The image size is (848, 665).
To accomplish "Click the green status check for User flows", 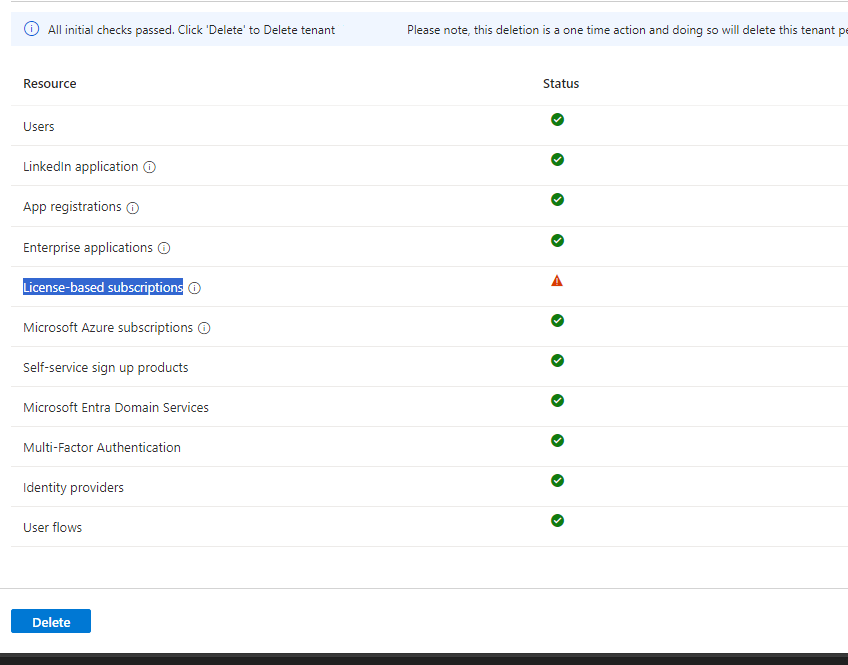I will [557, 520].
